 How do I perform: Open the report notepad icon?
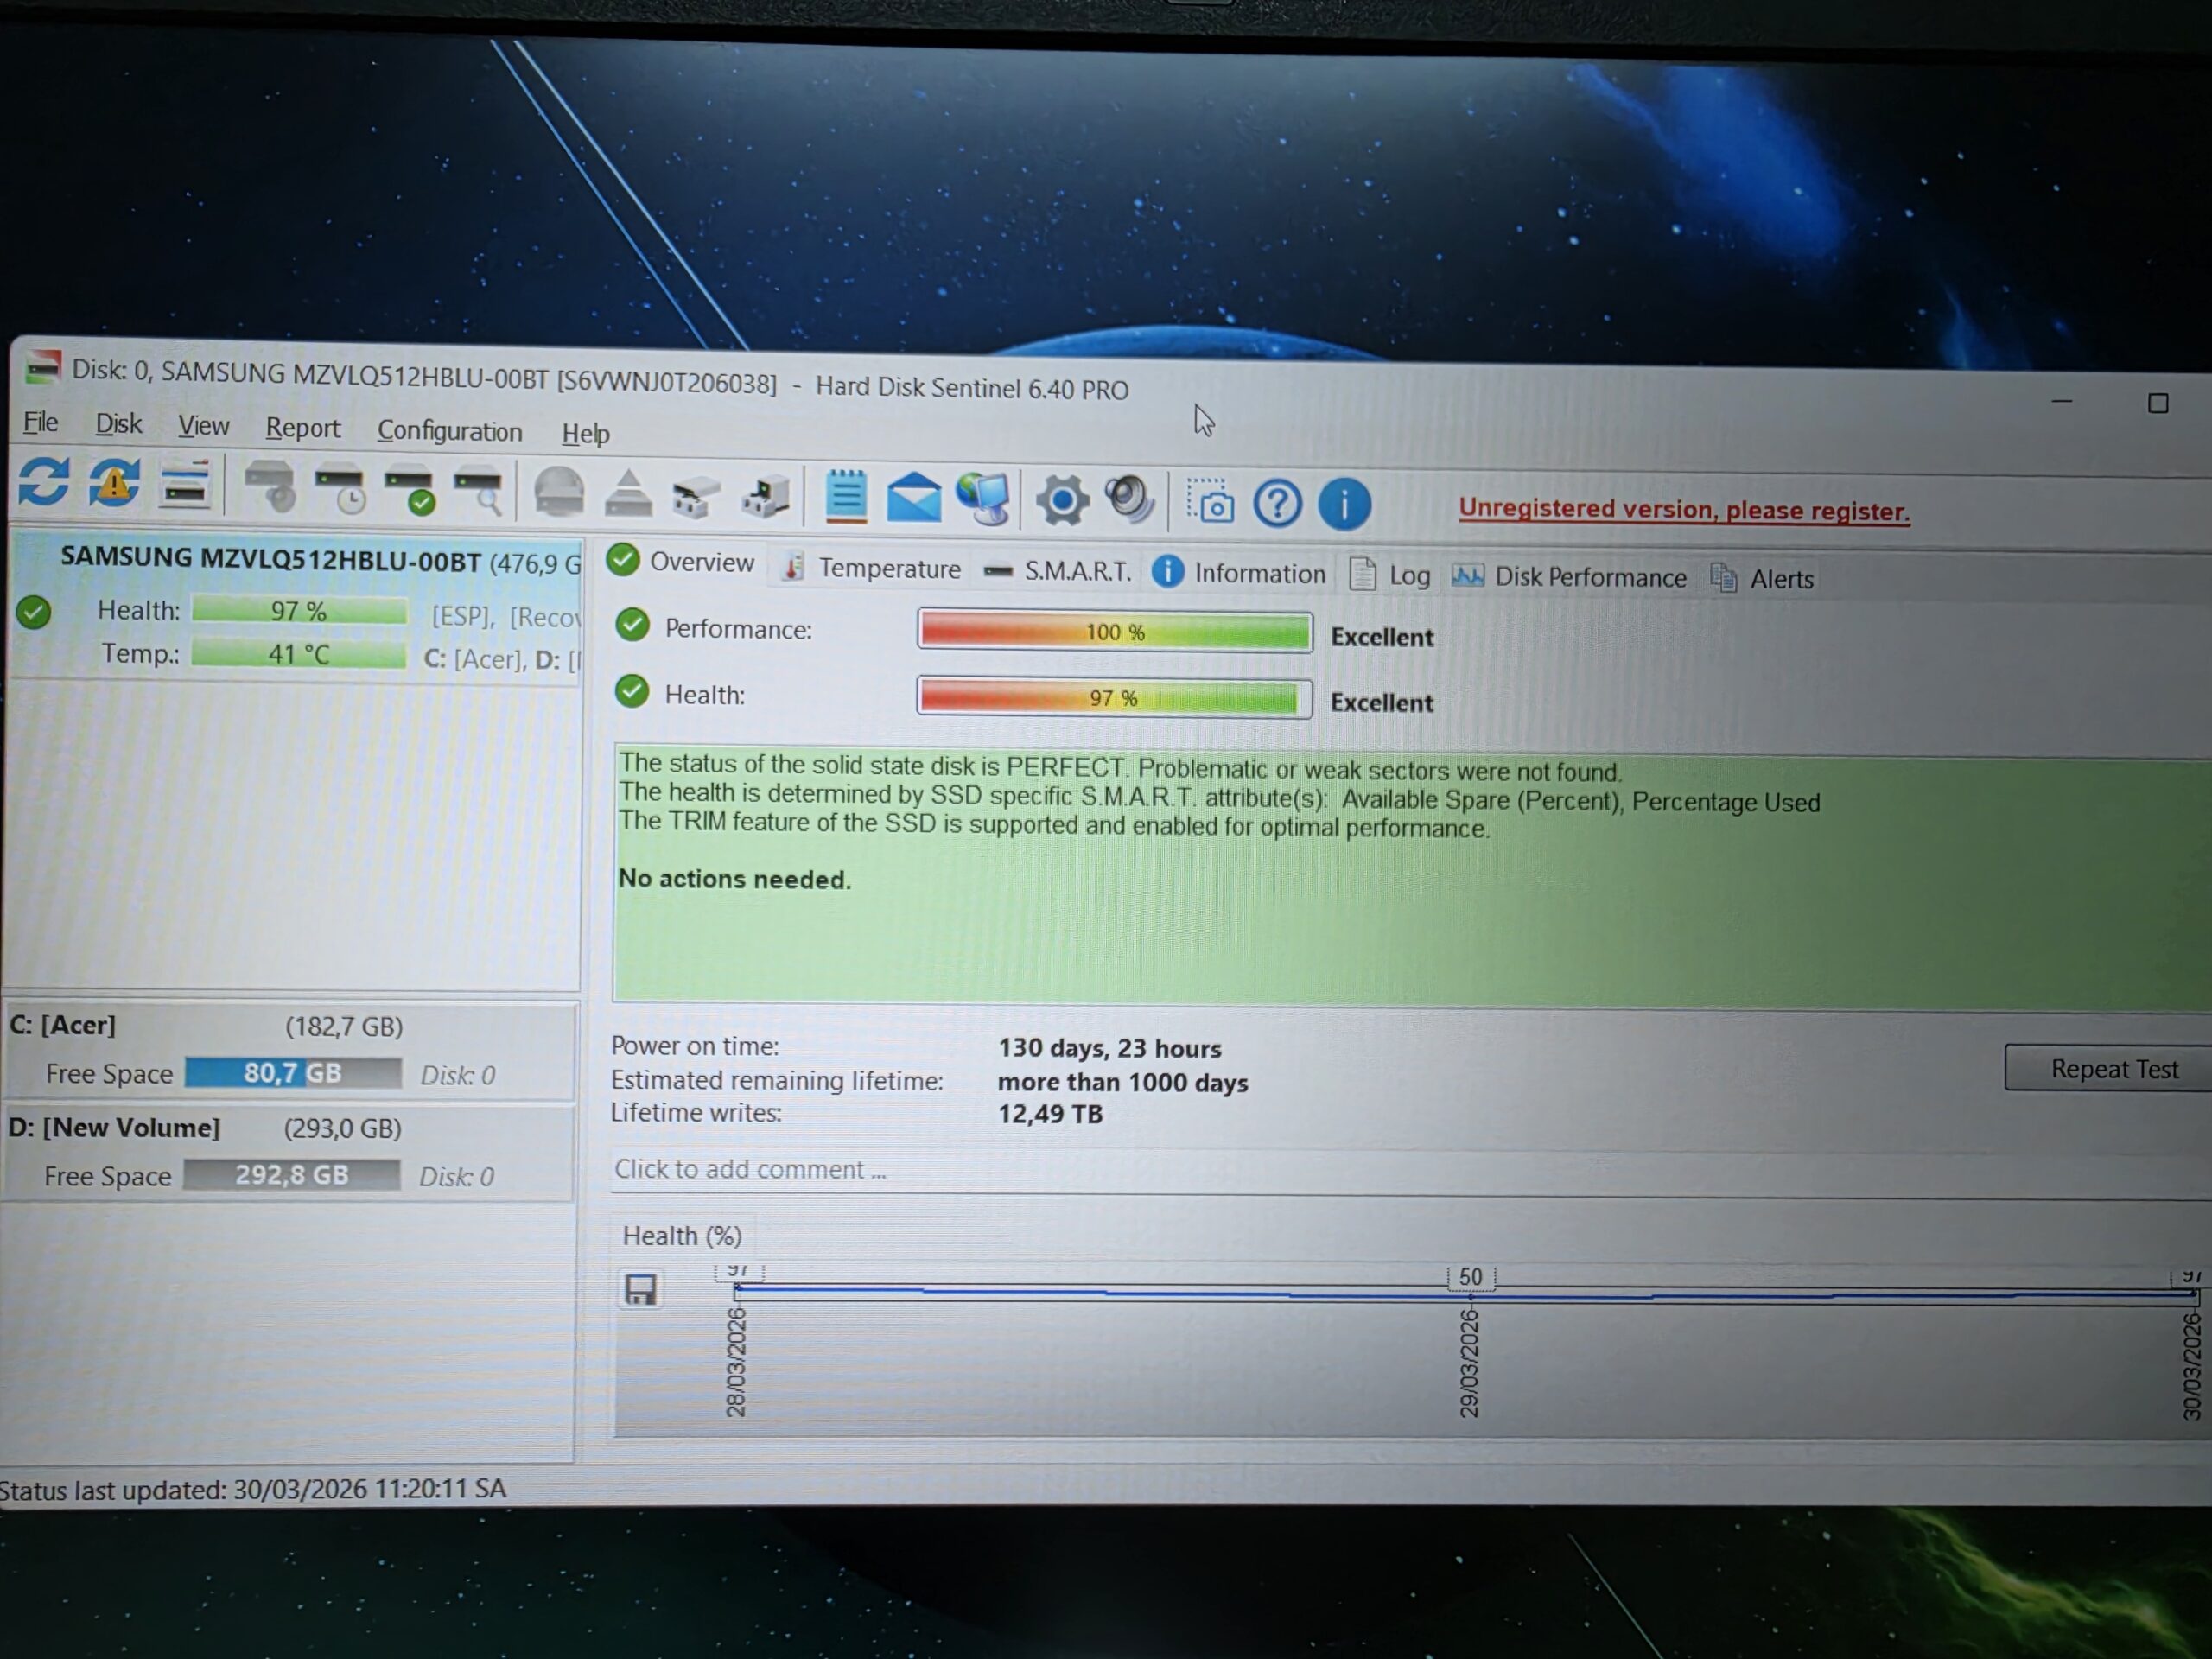coord(846,496)
